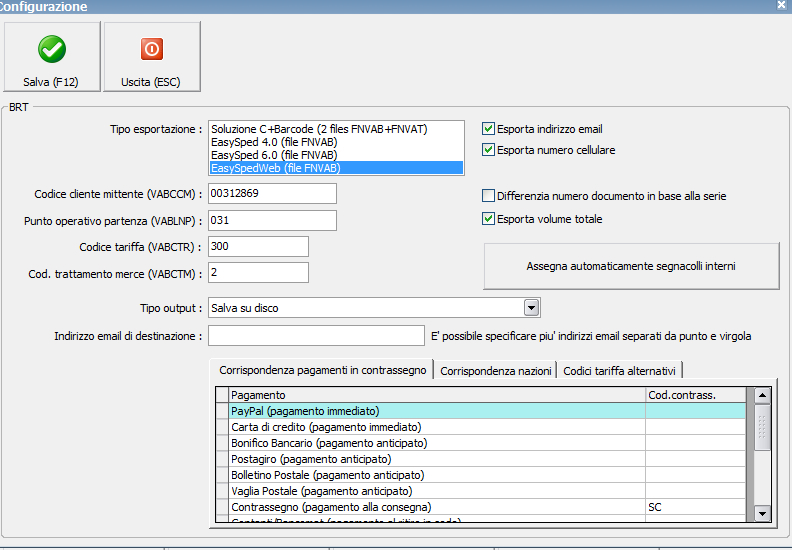Click Assegna automaticamente segnacolli interni button

631,266
